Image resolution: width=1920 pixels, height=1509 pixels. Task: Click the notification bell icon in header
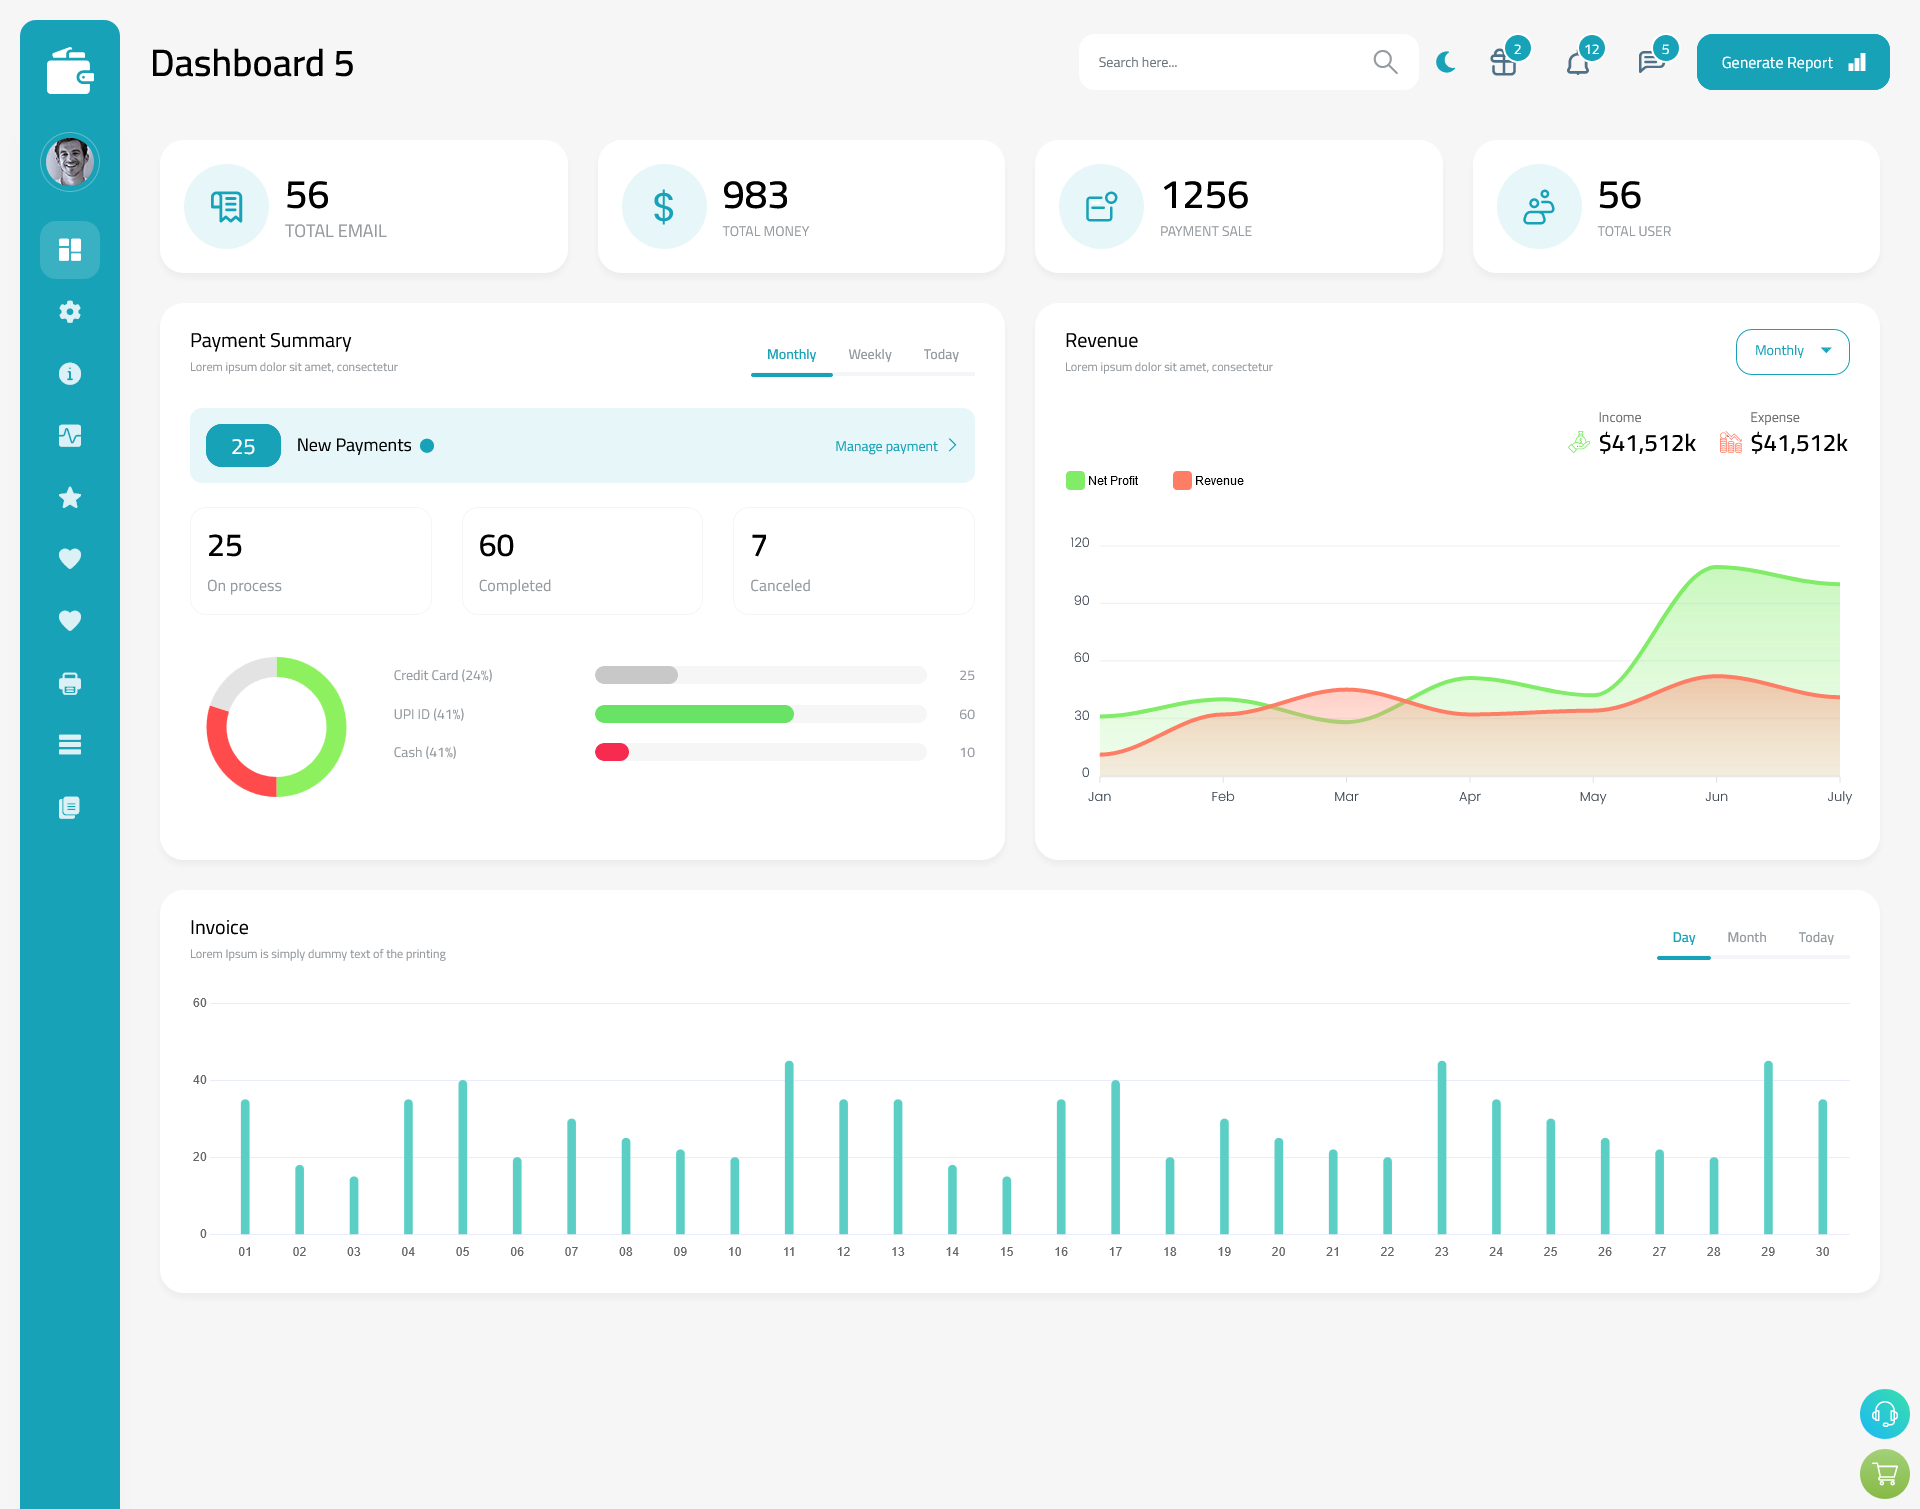coord(1579,62)
